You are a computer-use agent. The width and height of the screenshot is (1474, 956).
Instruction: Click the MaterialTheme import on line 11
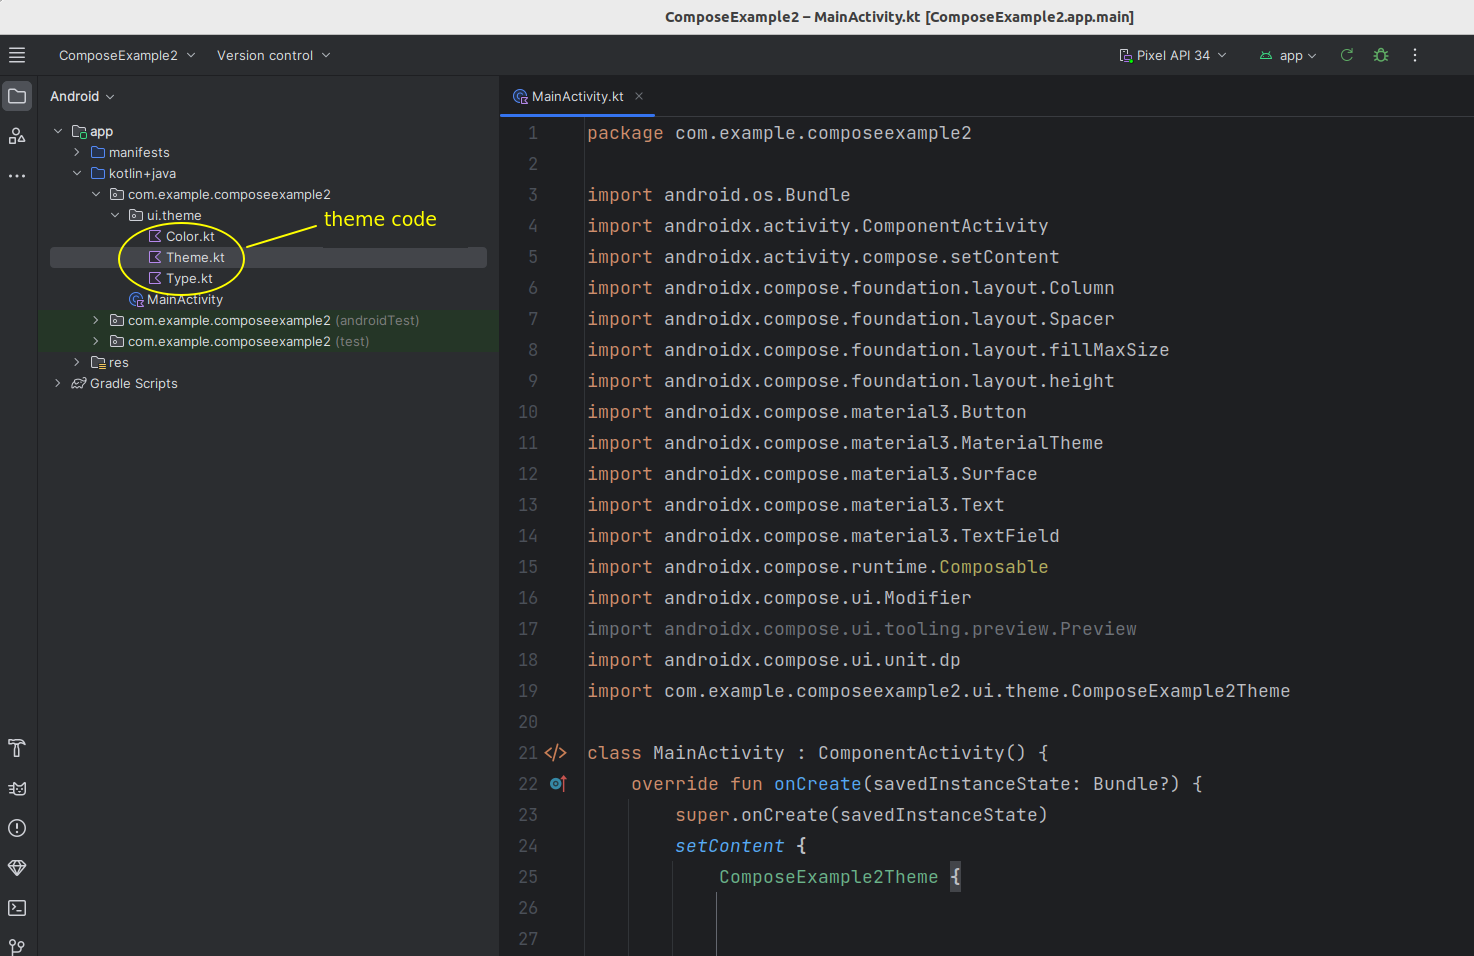[845, 443]
